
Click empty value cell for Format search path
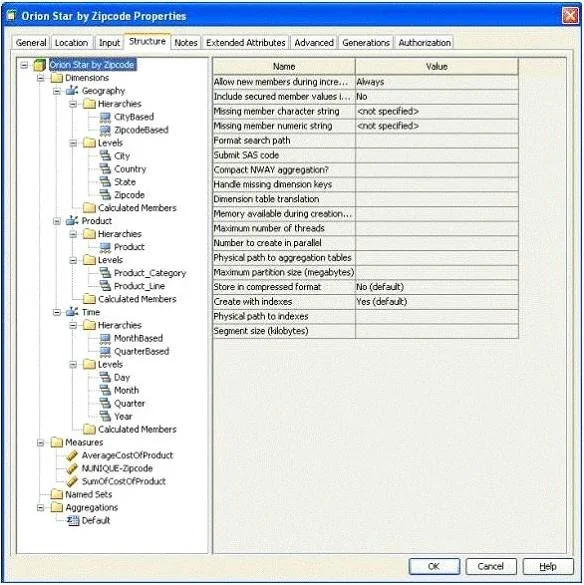[x=437, y=141]
